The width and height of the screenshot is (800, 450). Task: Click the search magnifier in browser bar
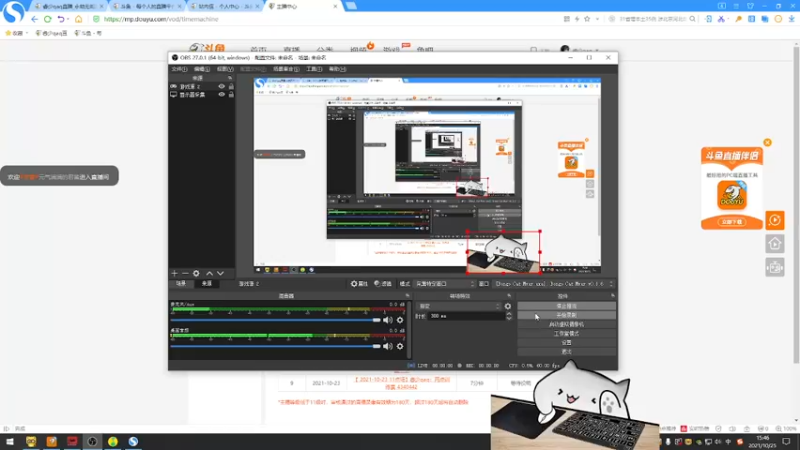click(x=692, y=19)
